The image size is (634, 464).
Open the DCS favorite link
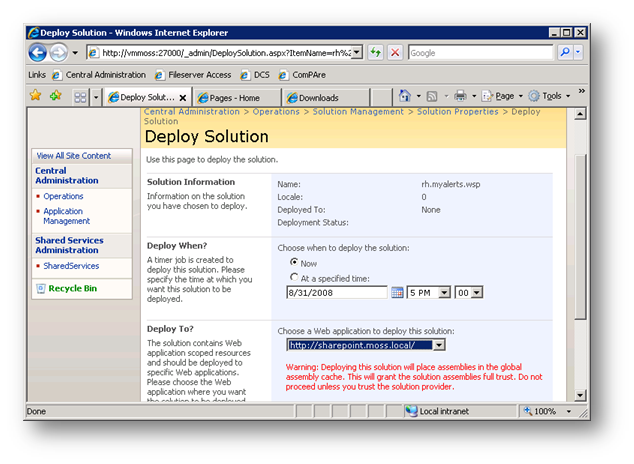(x=255, y=75)
